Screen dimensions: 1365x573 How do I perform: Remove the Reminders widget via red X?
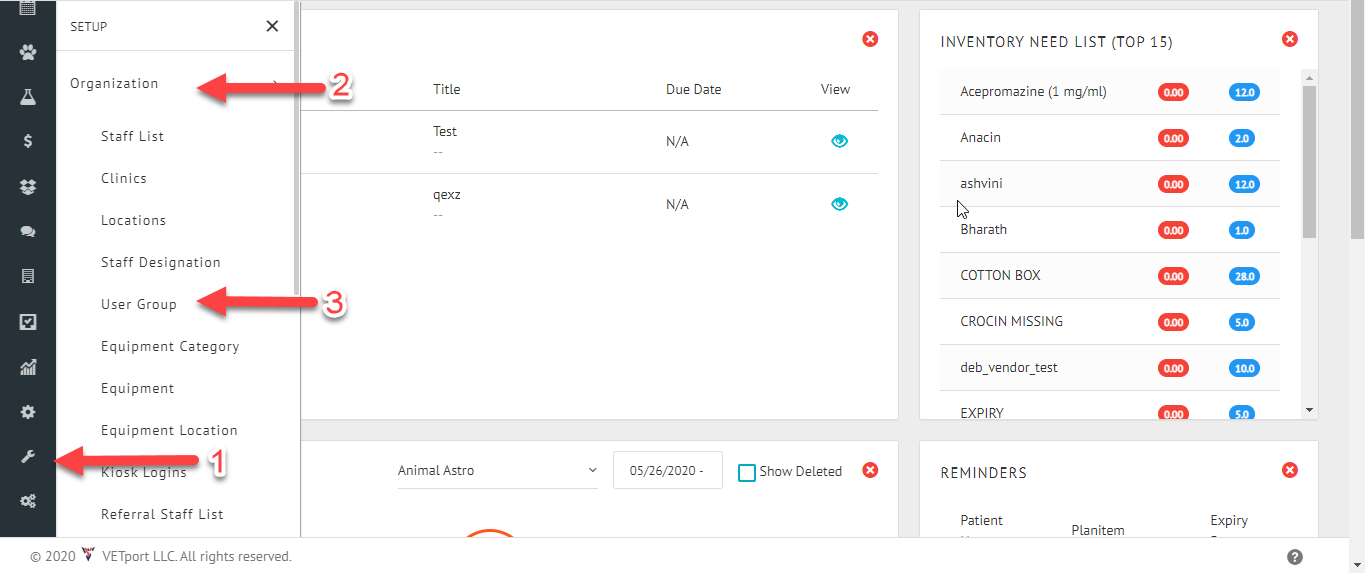click(x=1290, y=470)
